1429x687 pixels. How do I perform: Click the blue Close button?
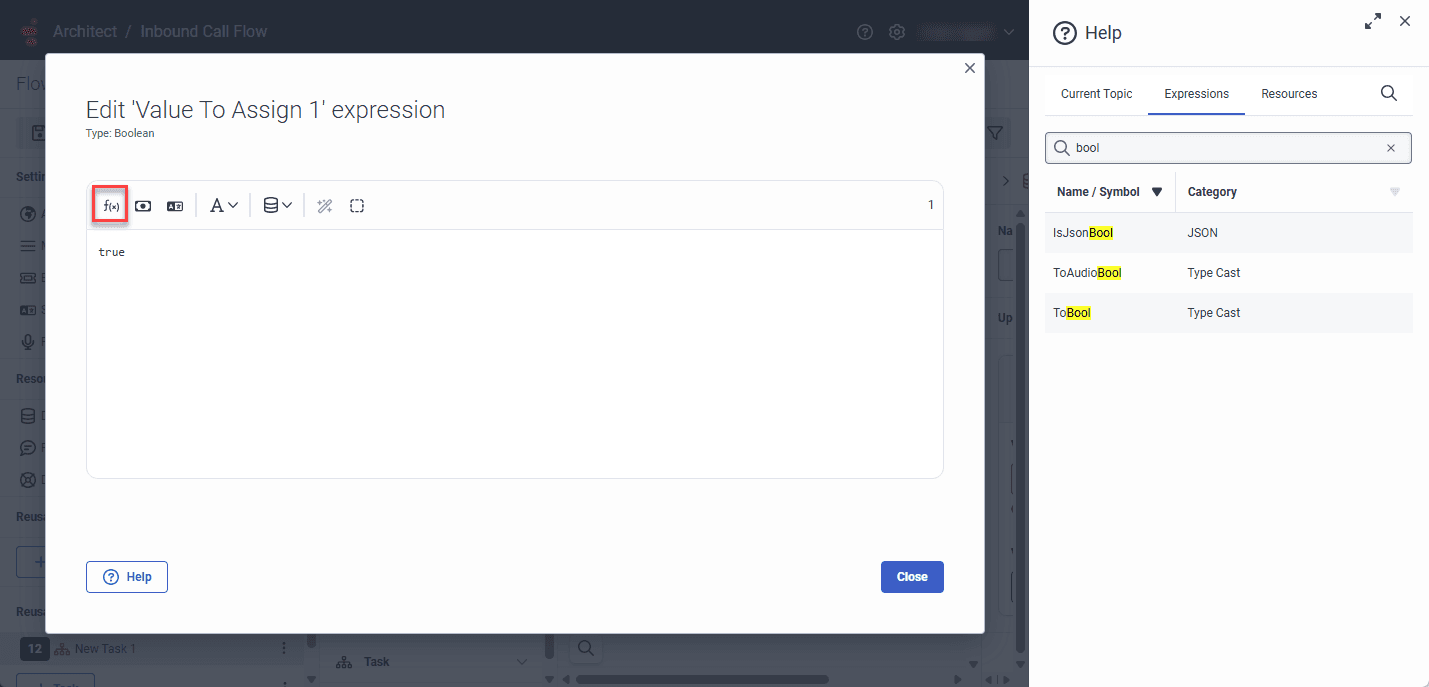coord(911,576)
